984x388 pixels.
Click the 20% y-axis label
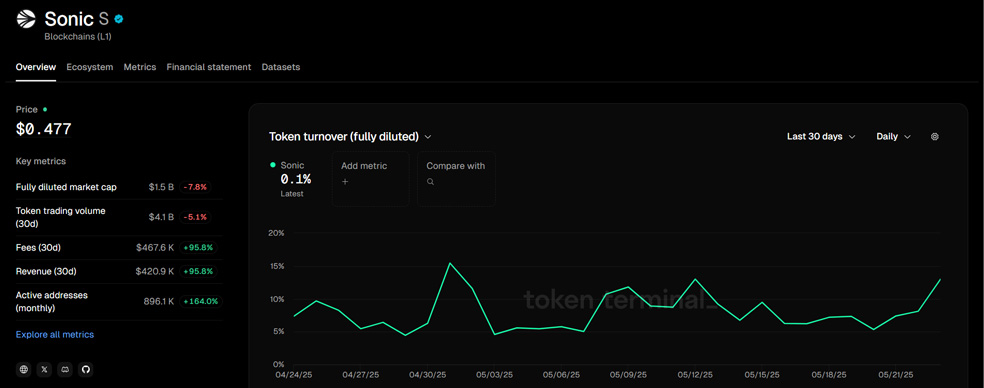coord(277,233)
